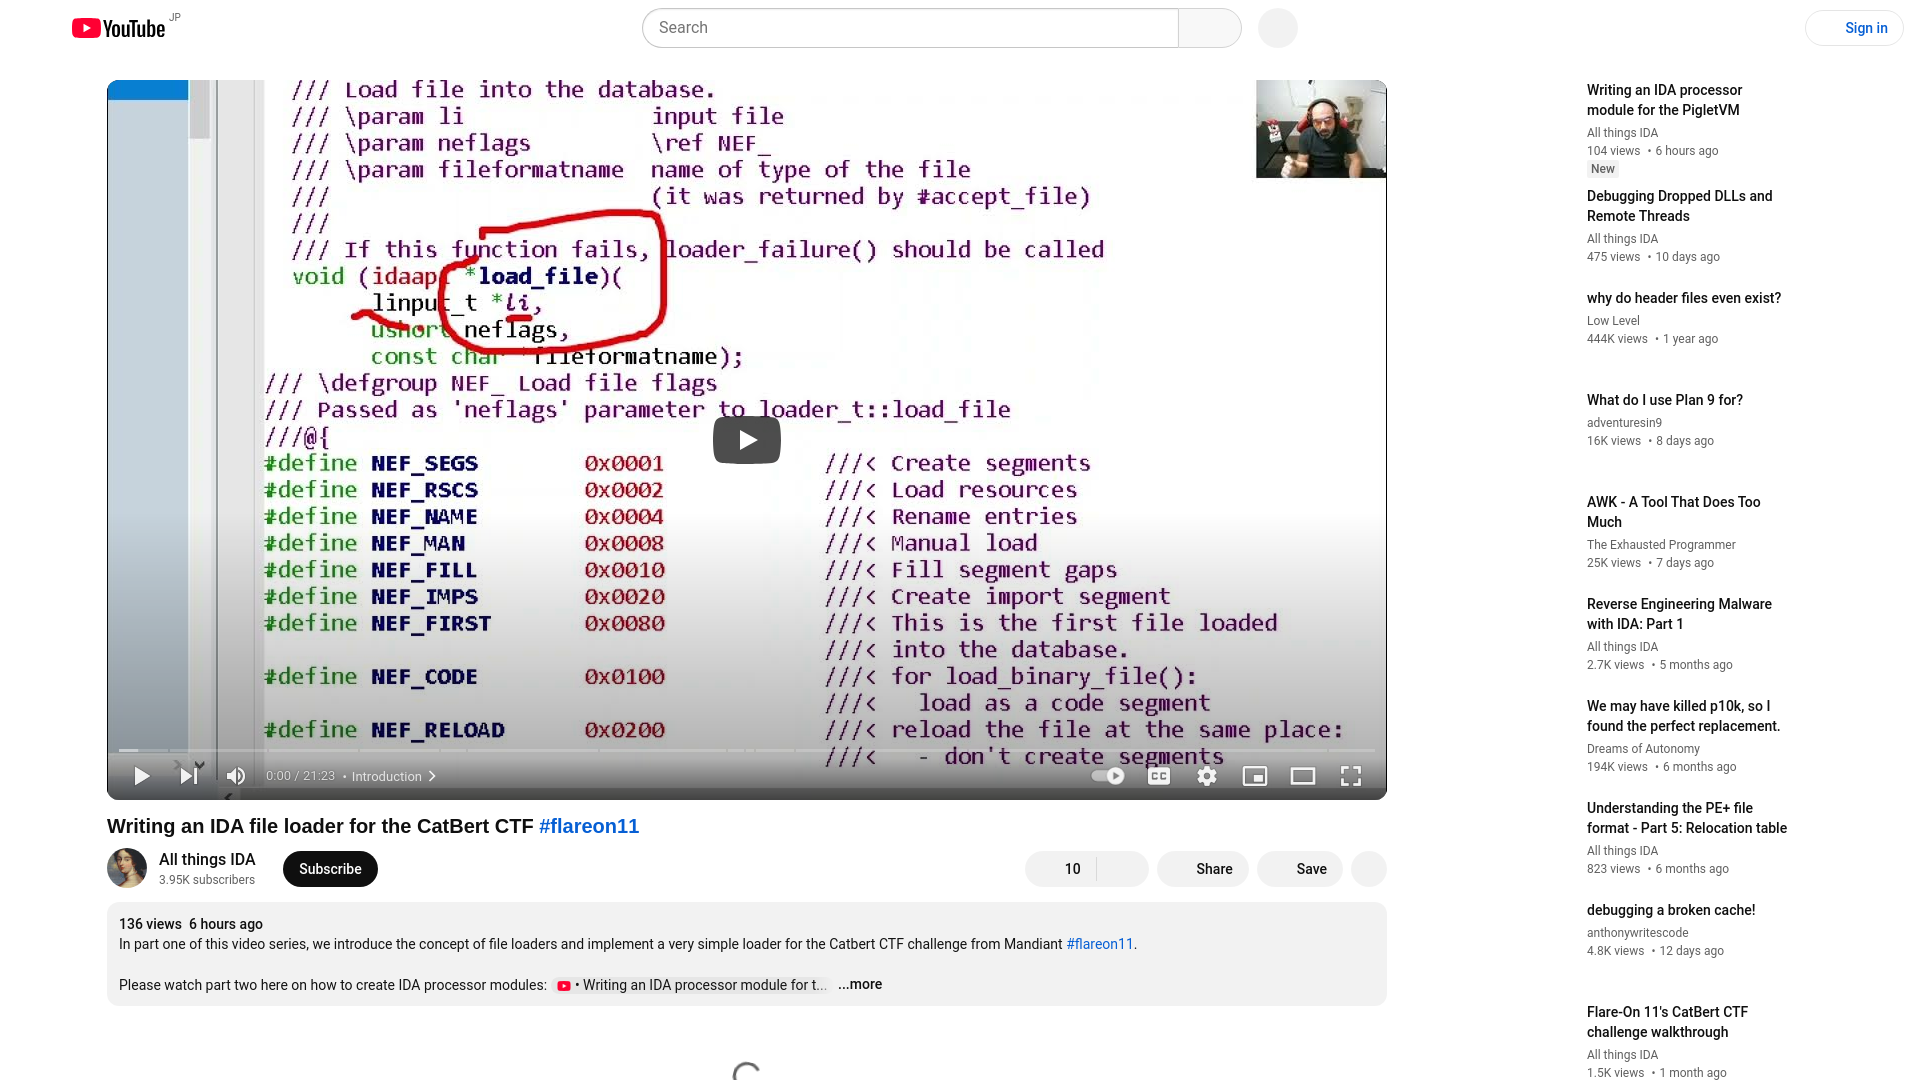Click the 0:00 / 21:23 time display
The height and width of the screenshot is (1080, 1920).
(300, 776)
